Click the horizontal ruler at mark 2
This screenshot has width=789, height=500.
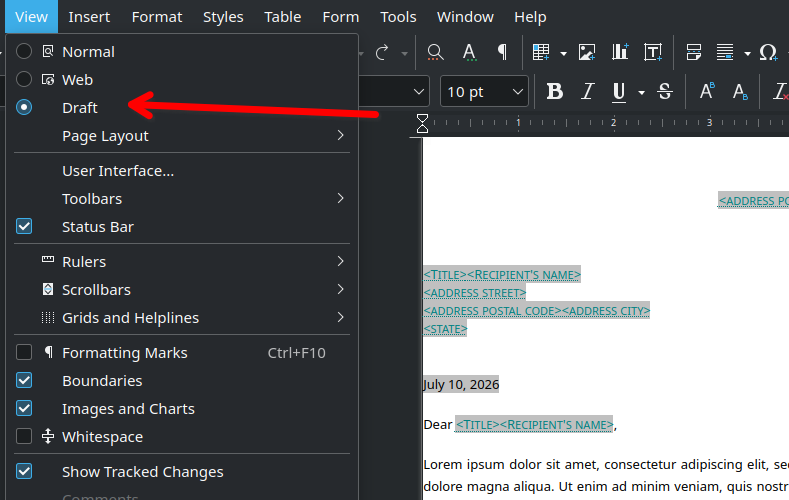[x=613, y=123]
